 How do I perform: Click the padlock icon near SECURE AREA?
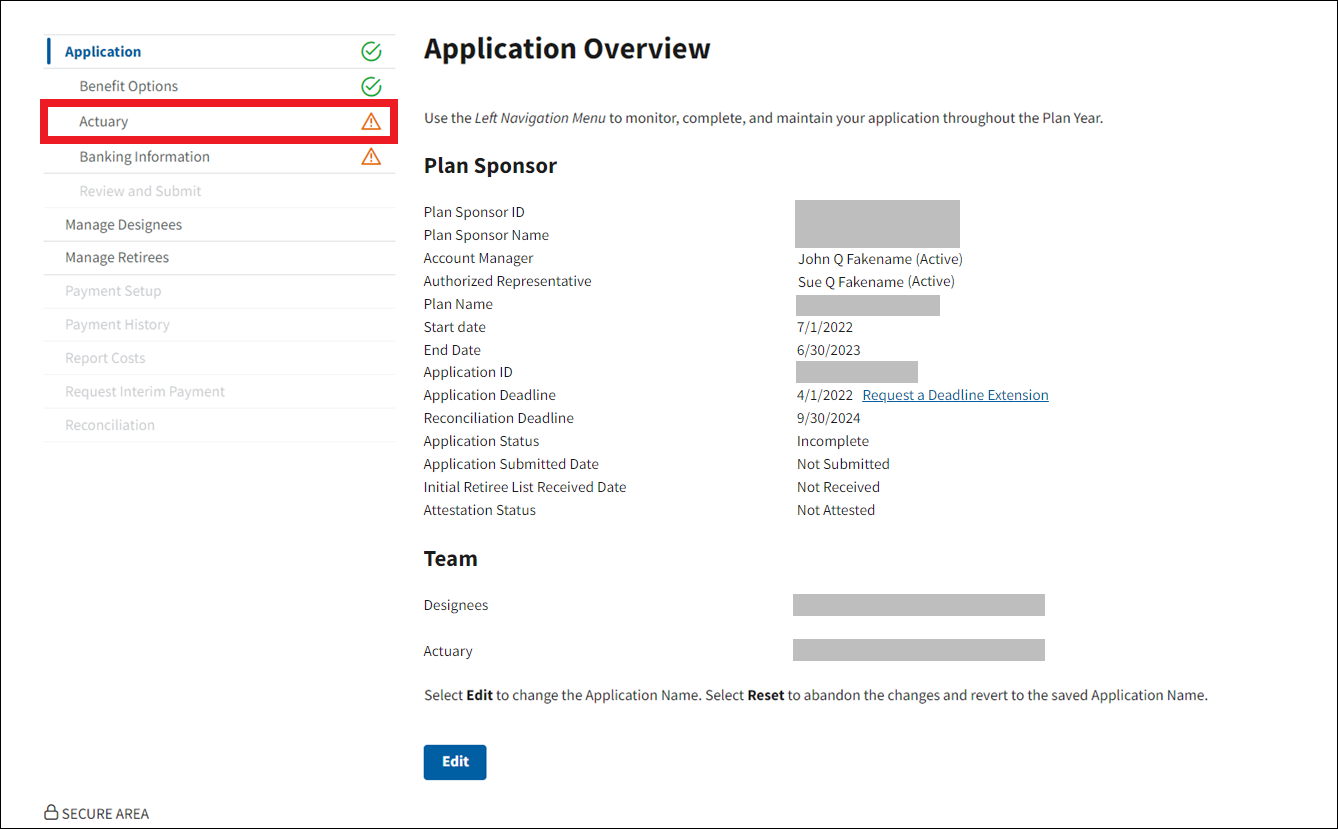pos(51,813)
